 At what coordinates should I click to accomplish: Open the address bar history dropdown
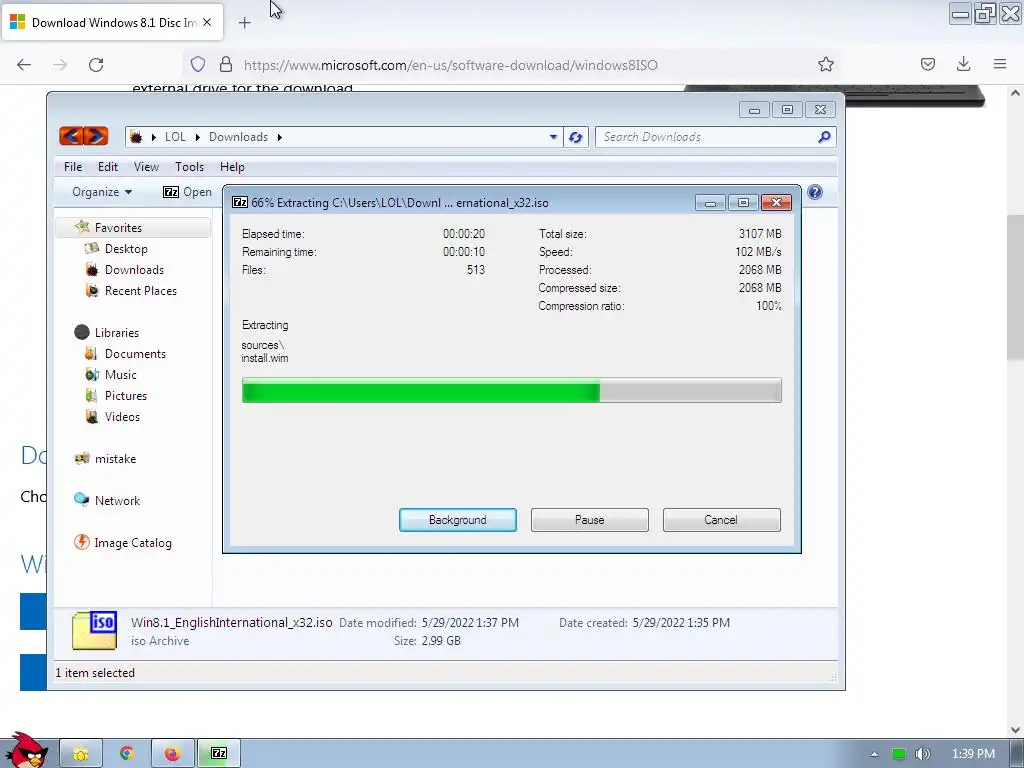(553, 137)
